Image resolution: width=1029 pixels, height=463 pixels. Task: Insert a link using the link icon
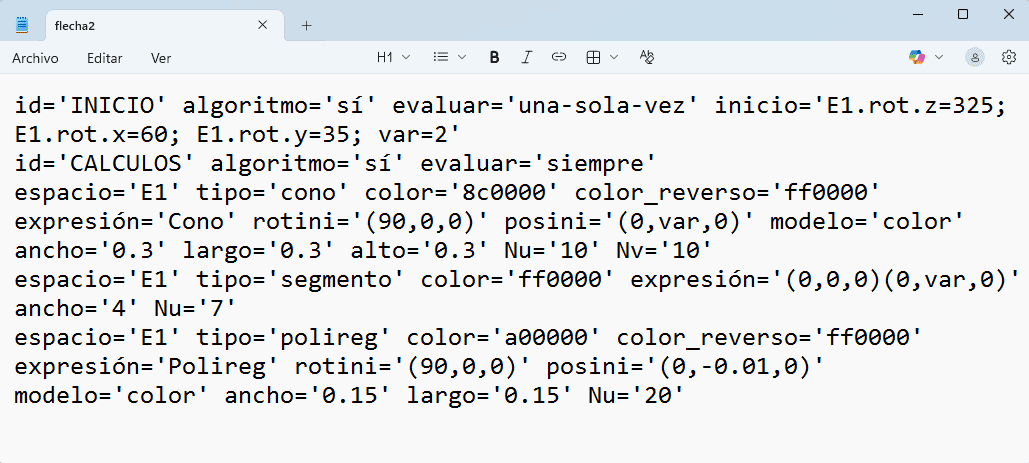pyautogui.click(x=559, y=58)
